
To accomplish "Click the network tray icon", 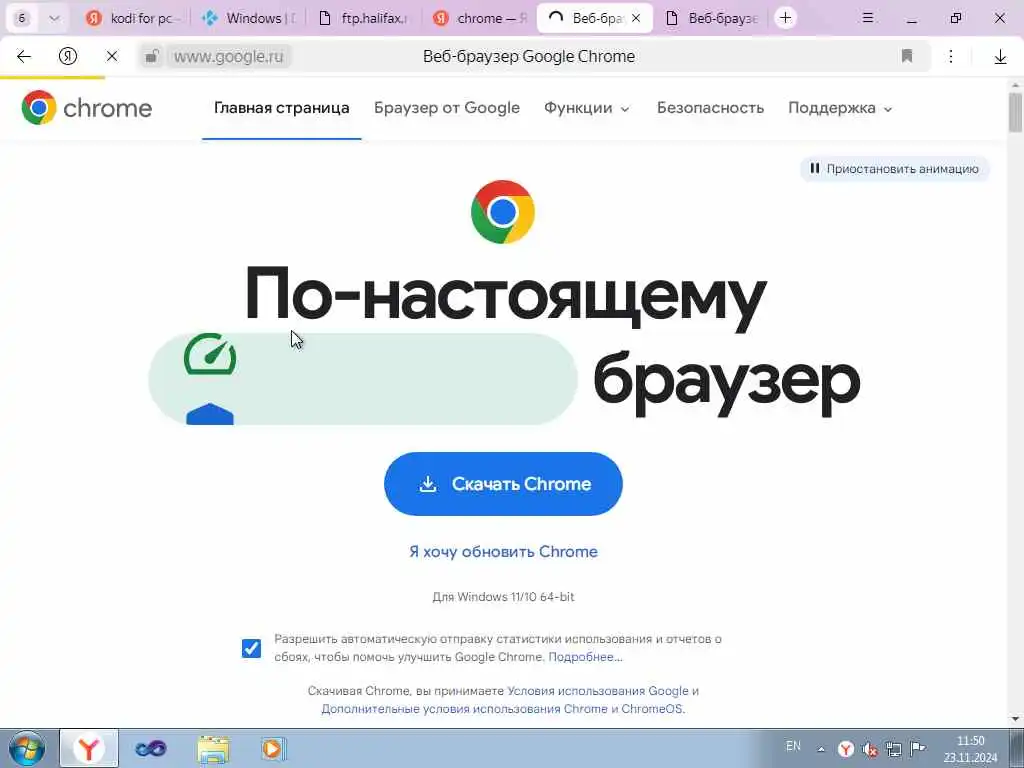I will (893, 749).
